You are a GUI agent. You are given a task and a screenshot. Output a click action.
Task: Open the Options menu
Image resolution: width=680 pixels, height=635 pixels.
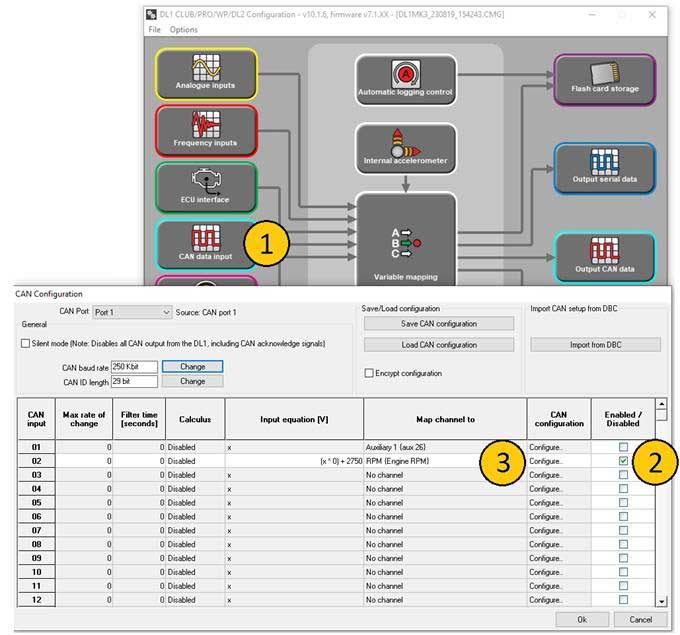coord(184,30)
